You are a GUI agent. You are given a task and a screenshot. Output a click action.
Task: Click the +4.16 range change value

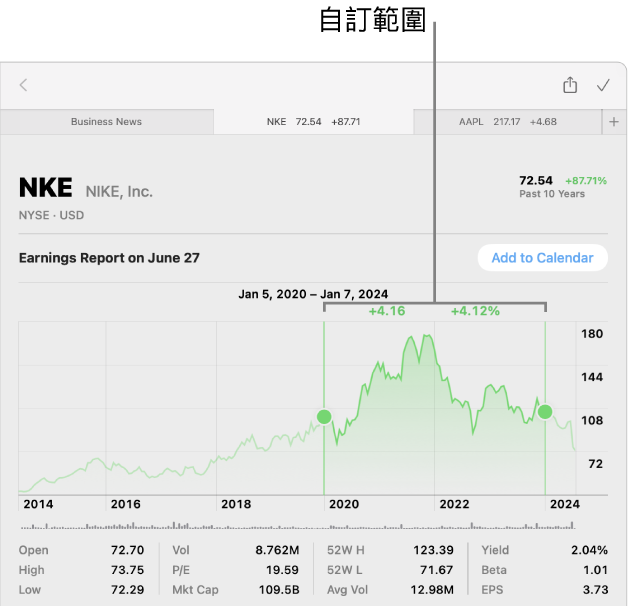pyautogui.click(x=387, y=311)
